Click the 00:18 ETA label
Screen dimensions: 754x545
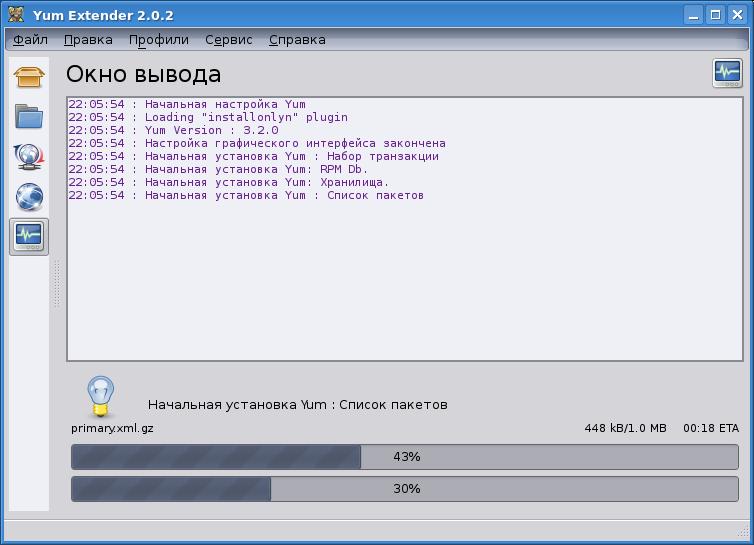[711, 428]
